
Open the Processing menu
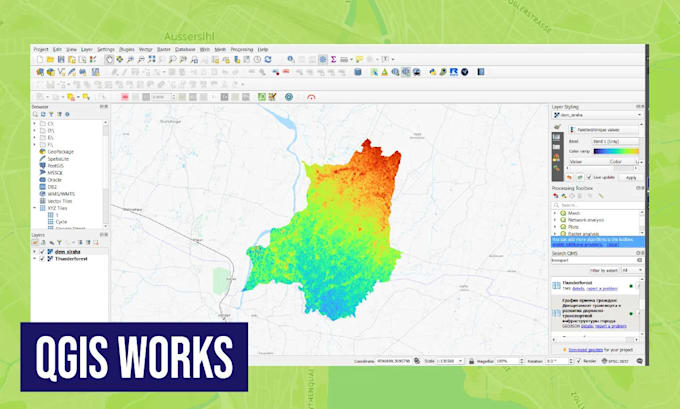pyautogui.click(x=242, y=49)
